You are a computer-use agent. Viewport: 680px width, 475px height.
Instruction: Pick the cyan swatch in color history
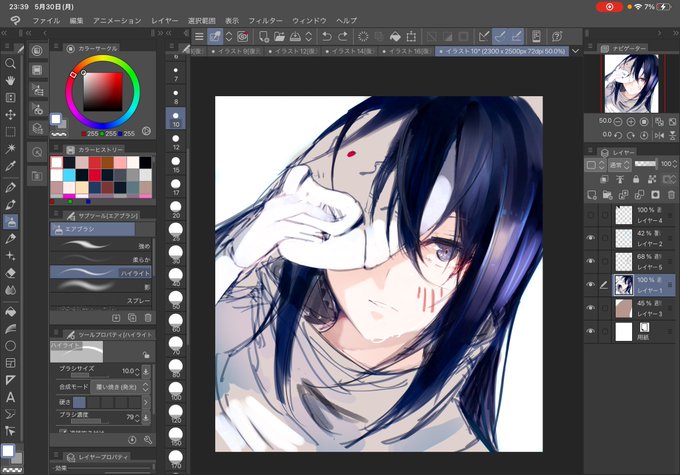(x=69, y=175)
